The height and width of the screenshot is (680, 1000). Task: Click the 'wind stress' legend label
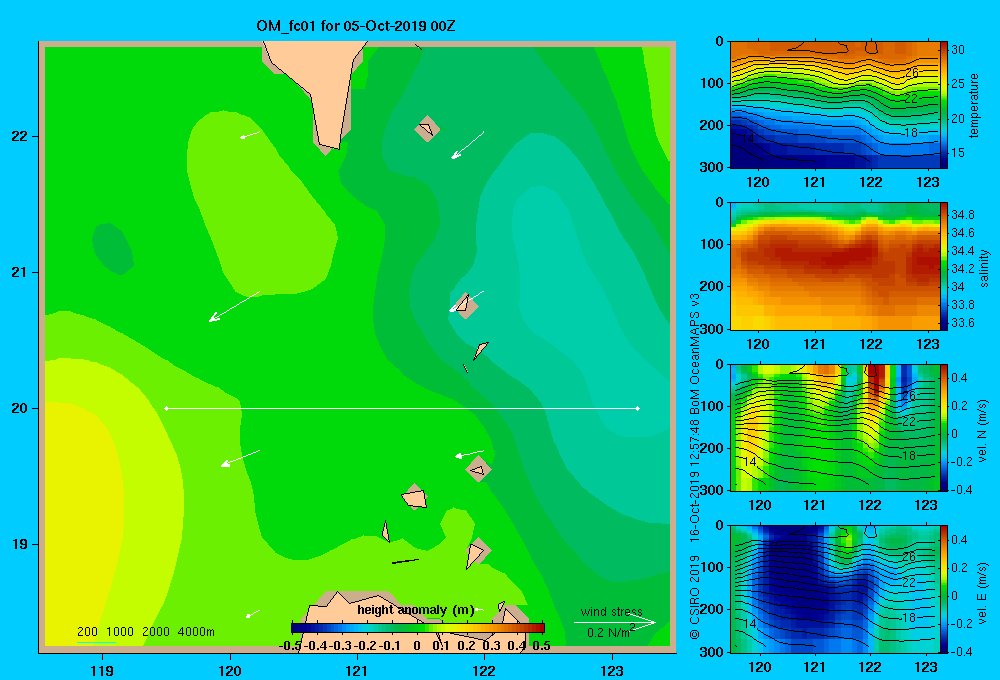pyautogui.click(x=611, y=611)
